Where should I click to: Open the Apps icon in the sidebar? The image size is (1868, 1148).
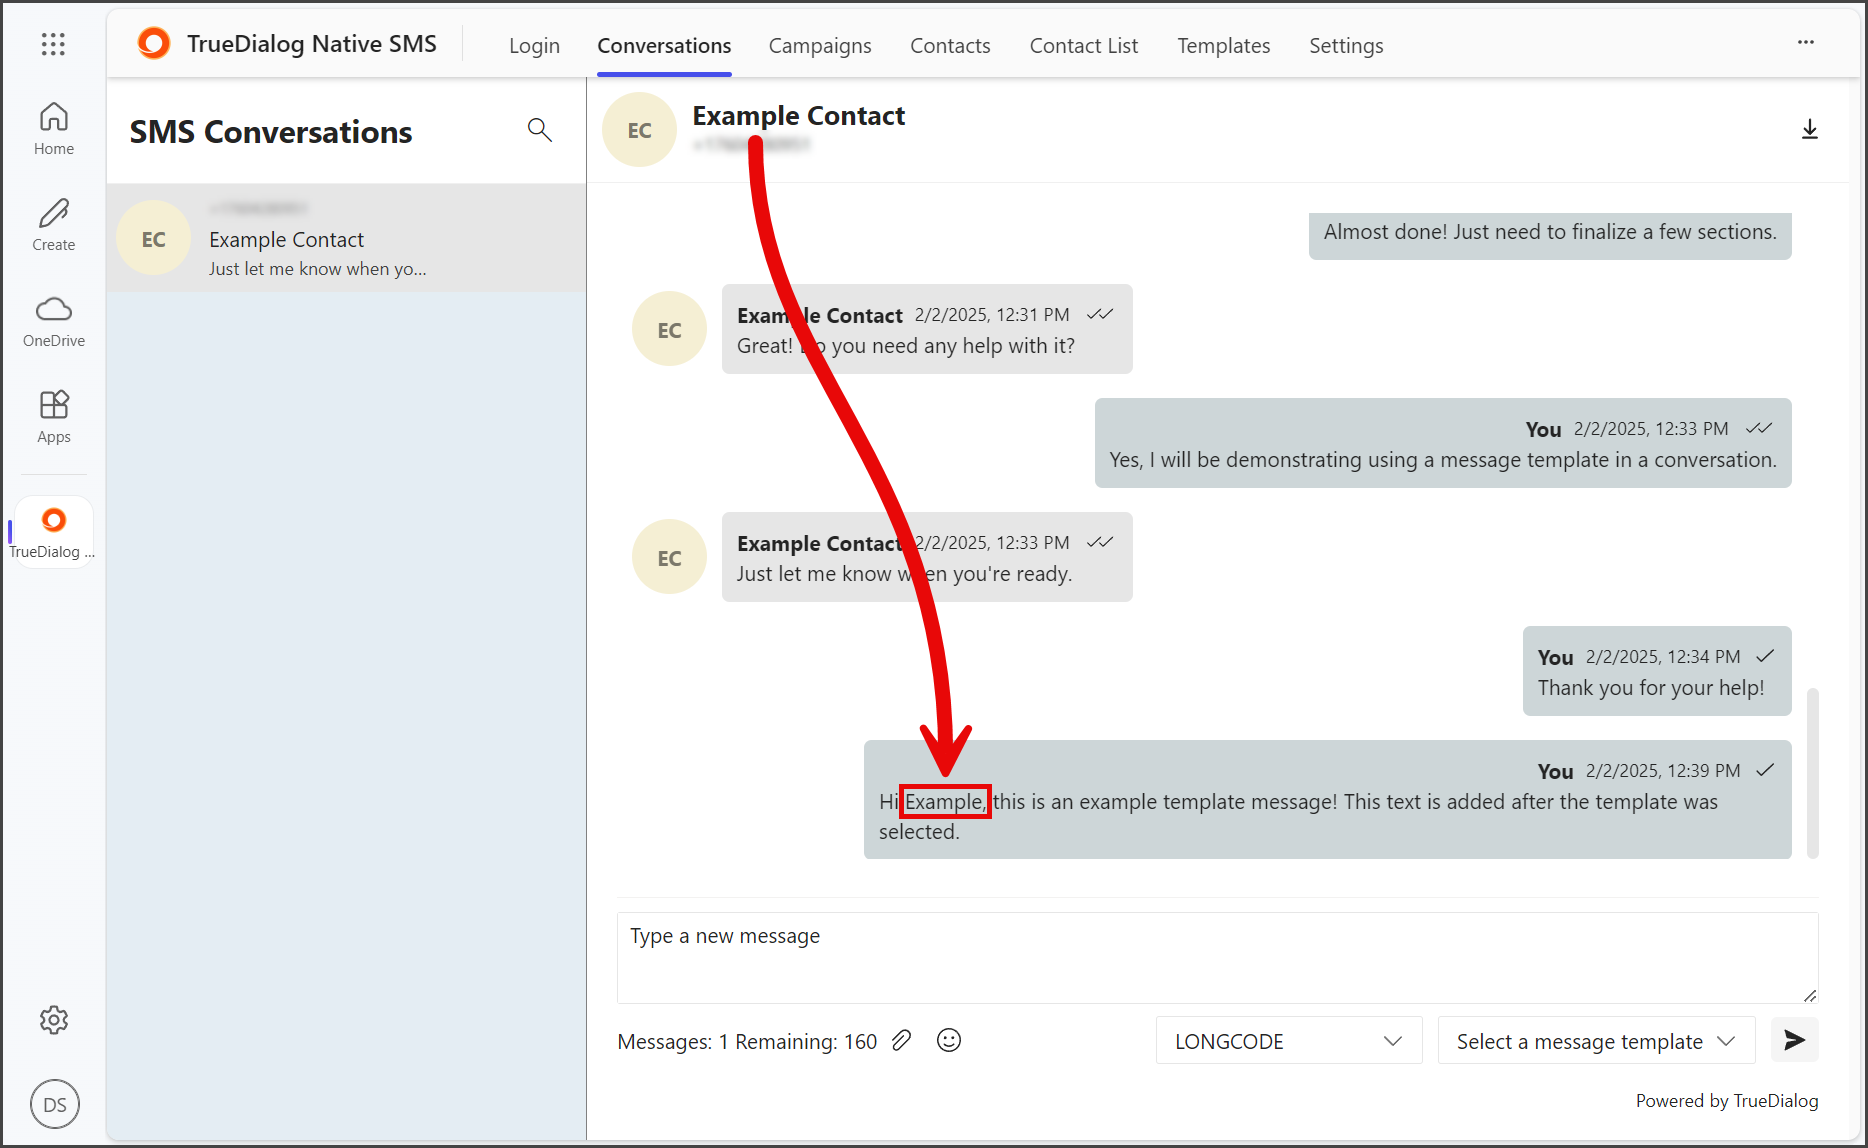54,417
